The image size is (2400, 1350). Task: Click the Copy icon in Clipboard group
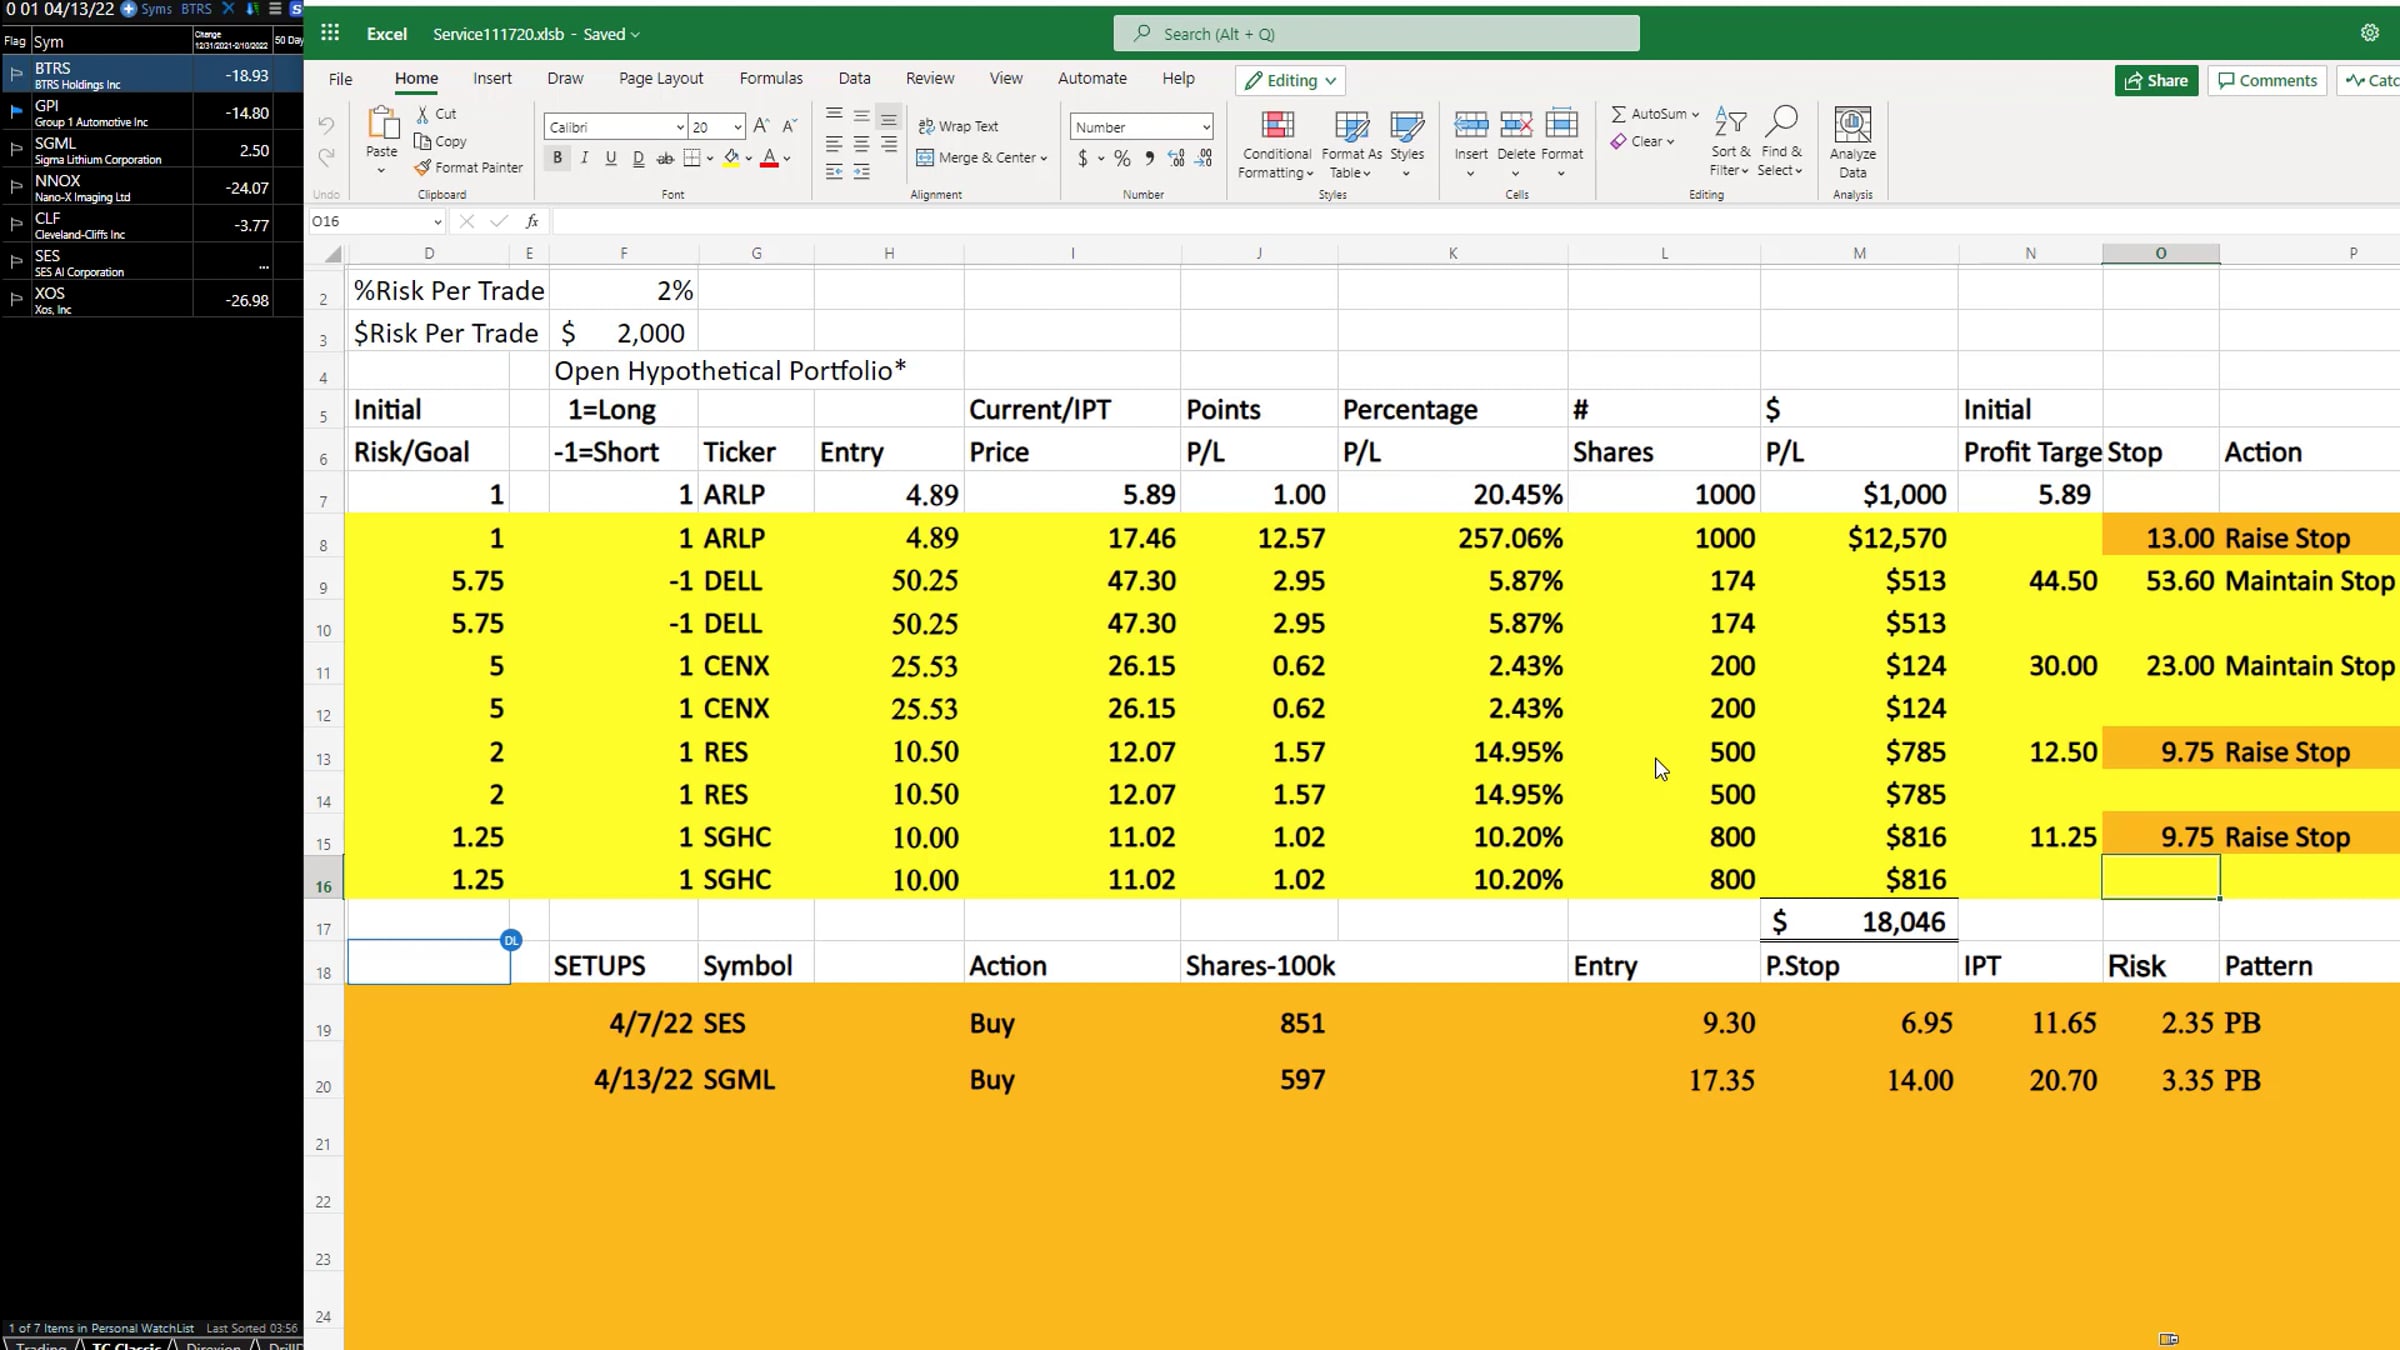[x=423, y=141]
